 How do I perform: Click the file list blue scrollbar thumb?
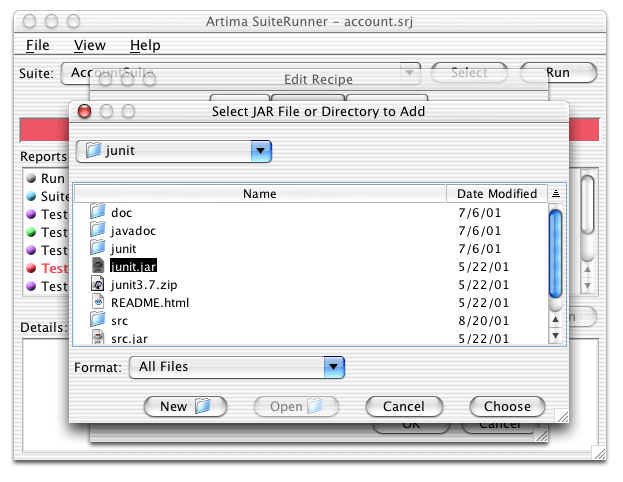[x=555, y=254]
